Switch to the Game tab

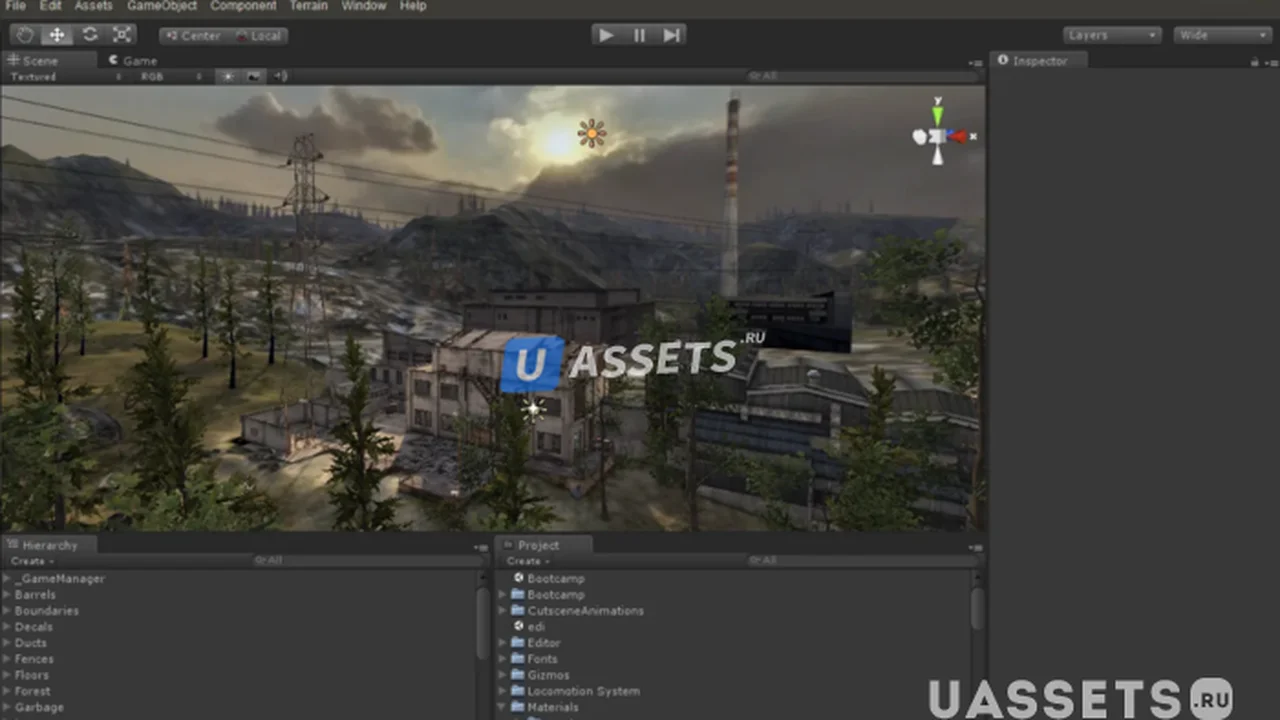[x=134, y=61]
